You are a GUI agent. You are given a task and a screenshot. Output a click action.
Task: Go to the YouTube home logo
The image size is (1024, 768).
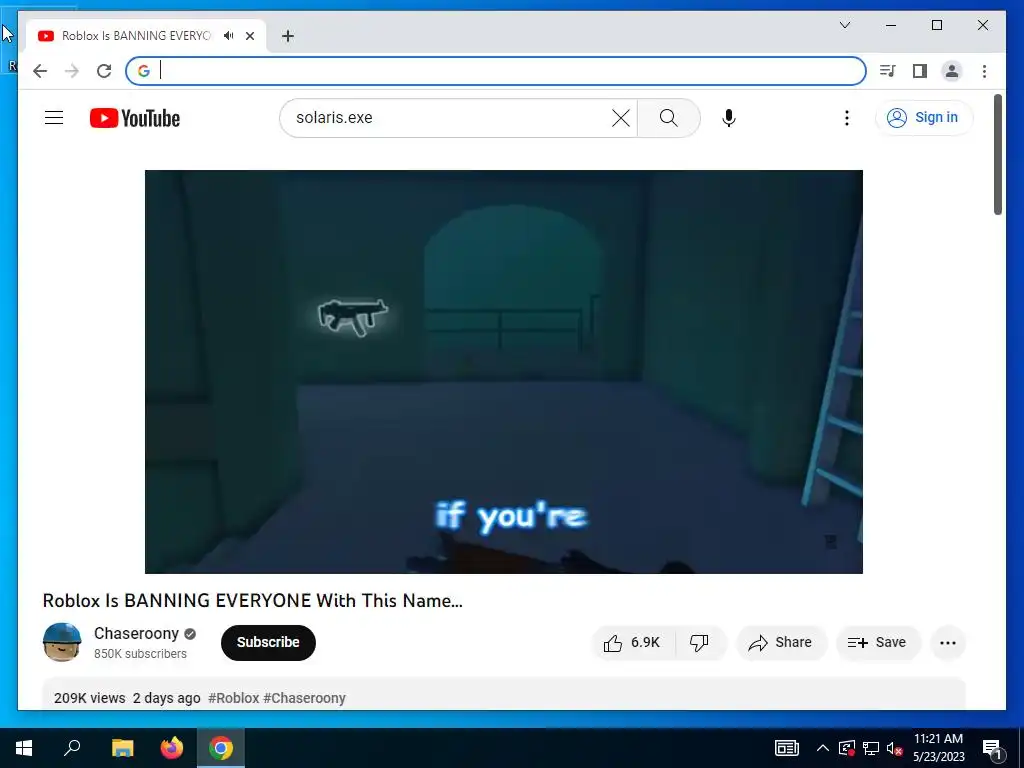pos(135,118)
